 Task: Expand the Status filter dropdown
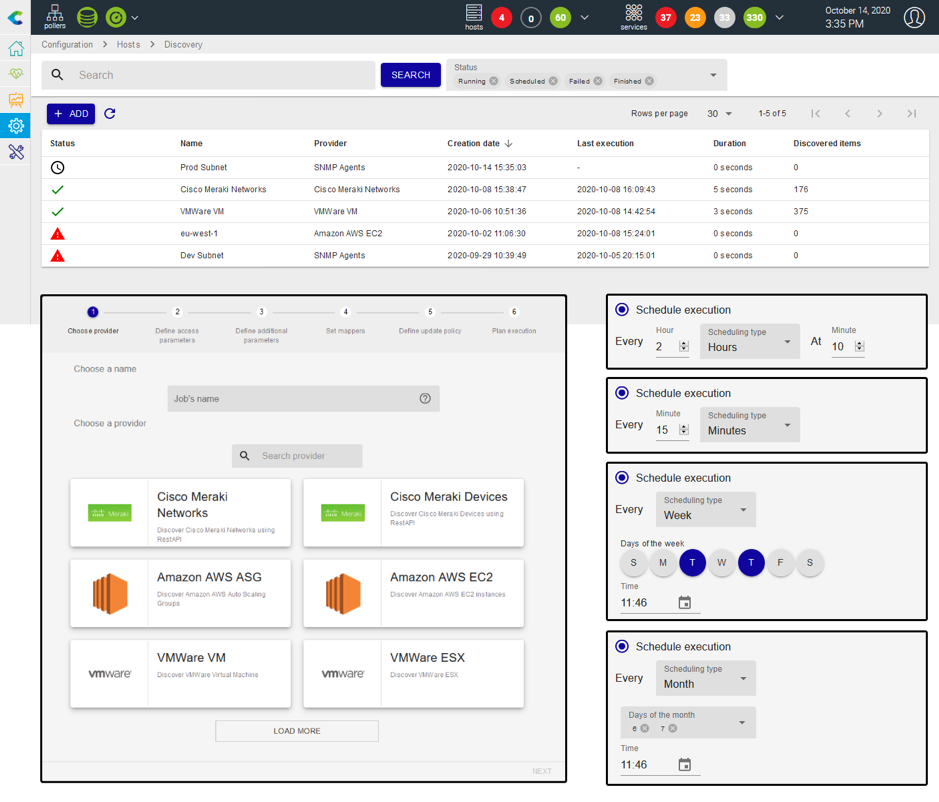(x=713, y=75)
